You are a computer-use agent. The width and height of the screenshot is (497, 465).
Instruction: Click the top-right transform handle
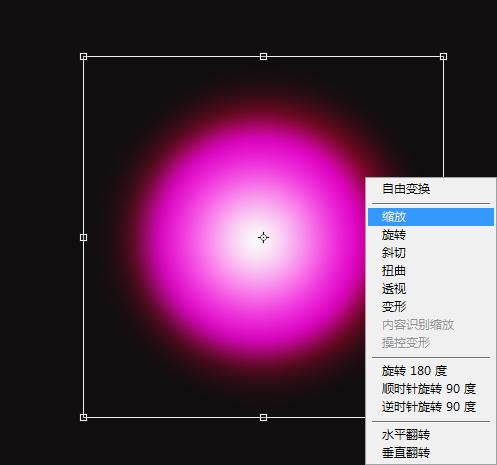443,57
